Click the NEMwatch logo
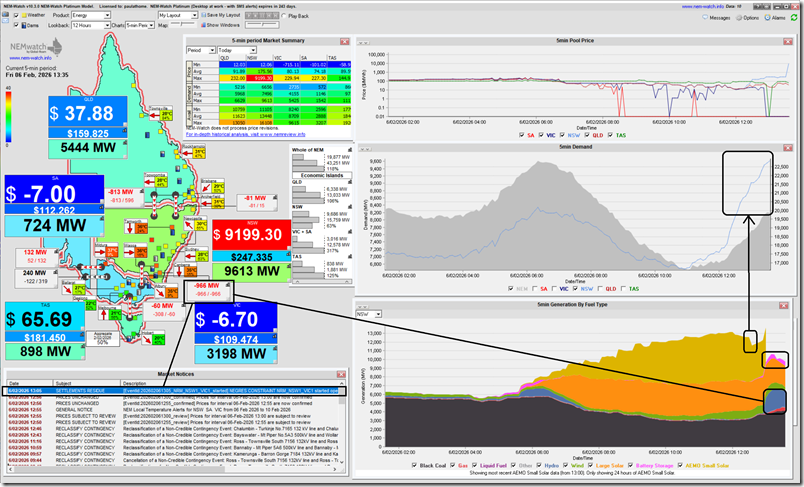Viewport: 804px width, 487px height. (x=36, y=49)
